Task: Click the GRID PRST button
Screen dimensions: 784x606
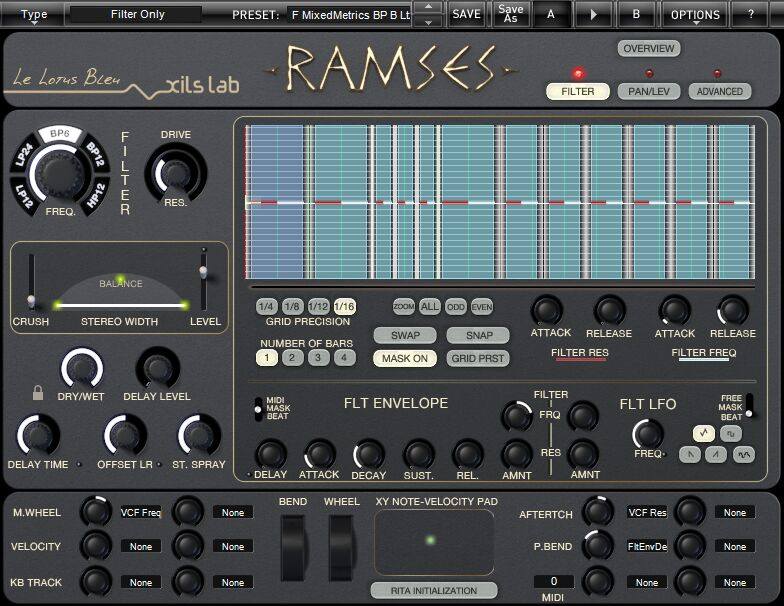Action: pos(478,358)
